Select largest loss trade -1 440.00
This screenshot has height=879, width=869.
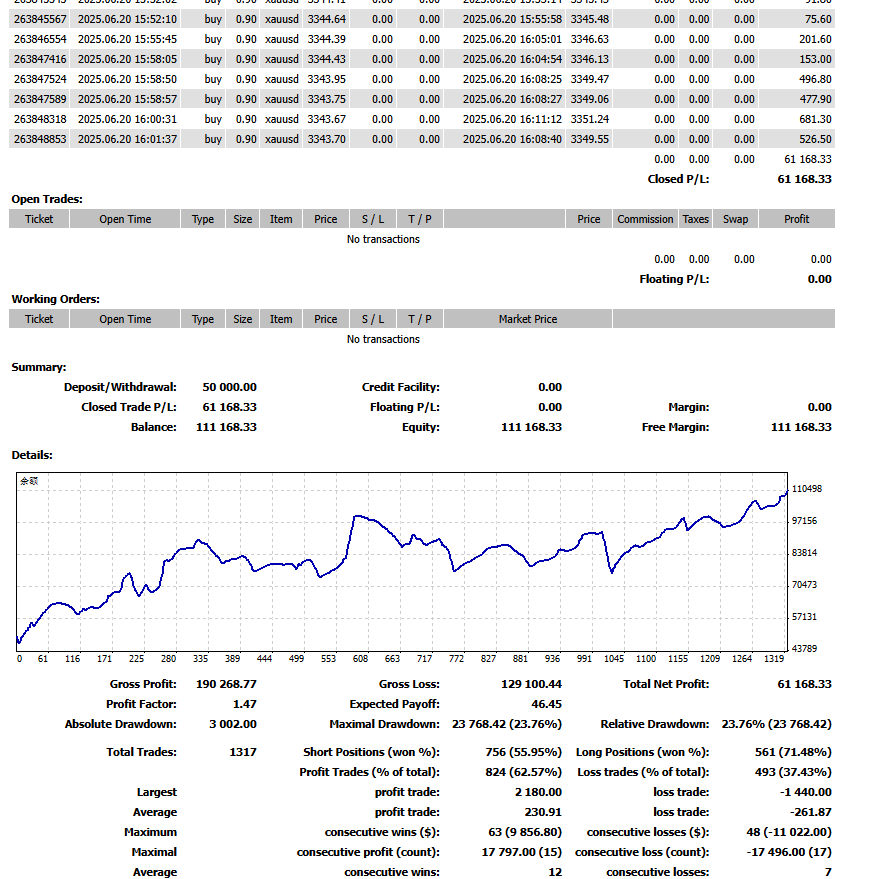tap(806, 792)
